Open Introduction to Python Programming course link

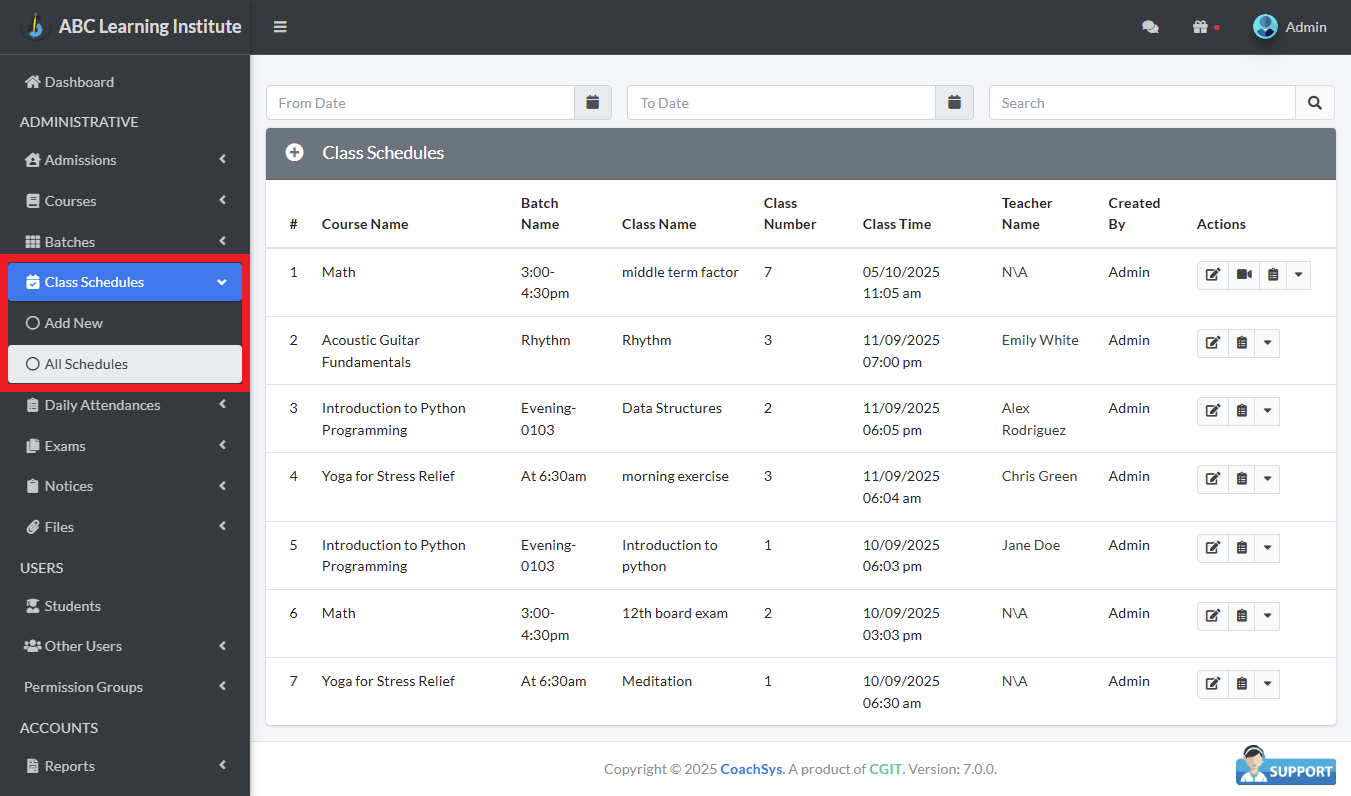[x=393, y=418]
